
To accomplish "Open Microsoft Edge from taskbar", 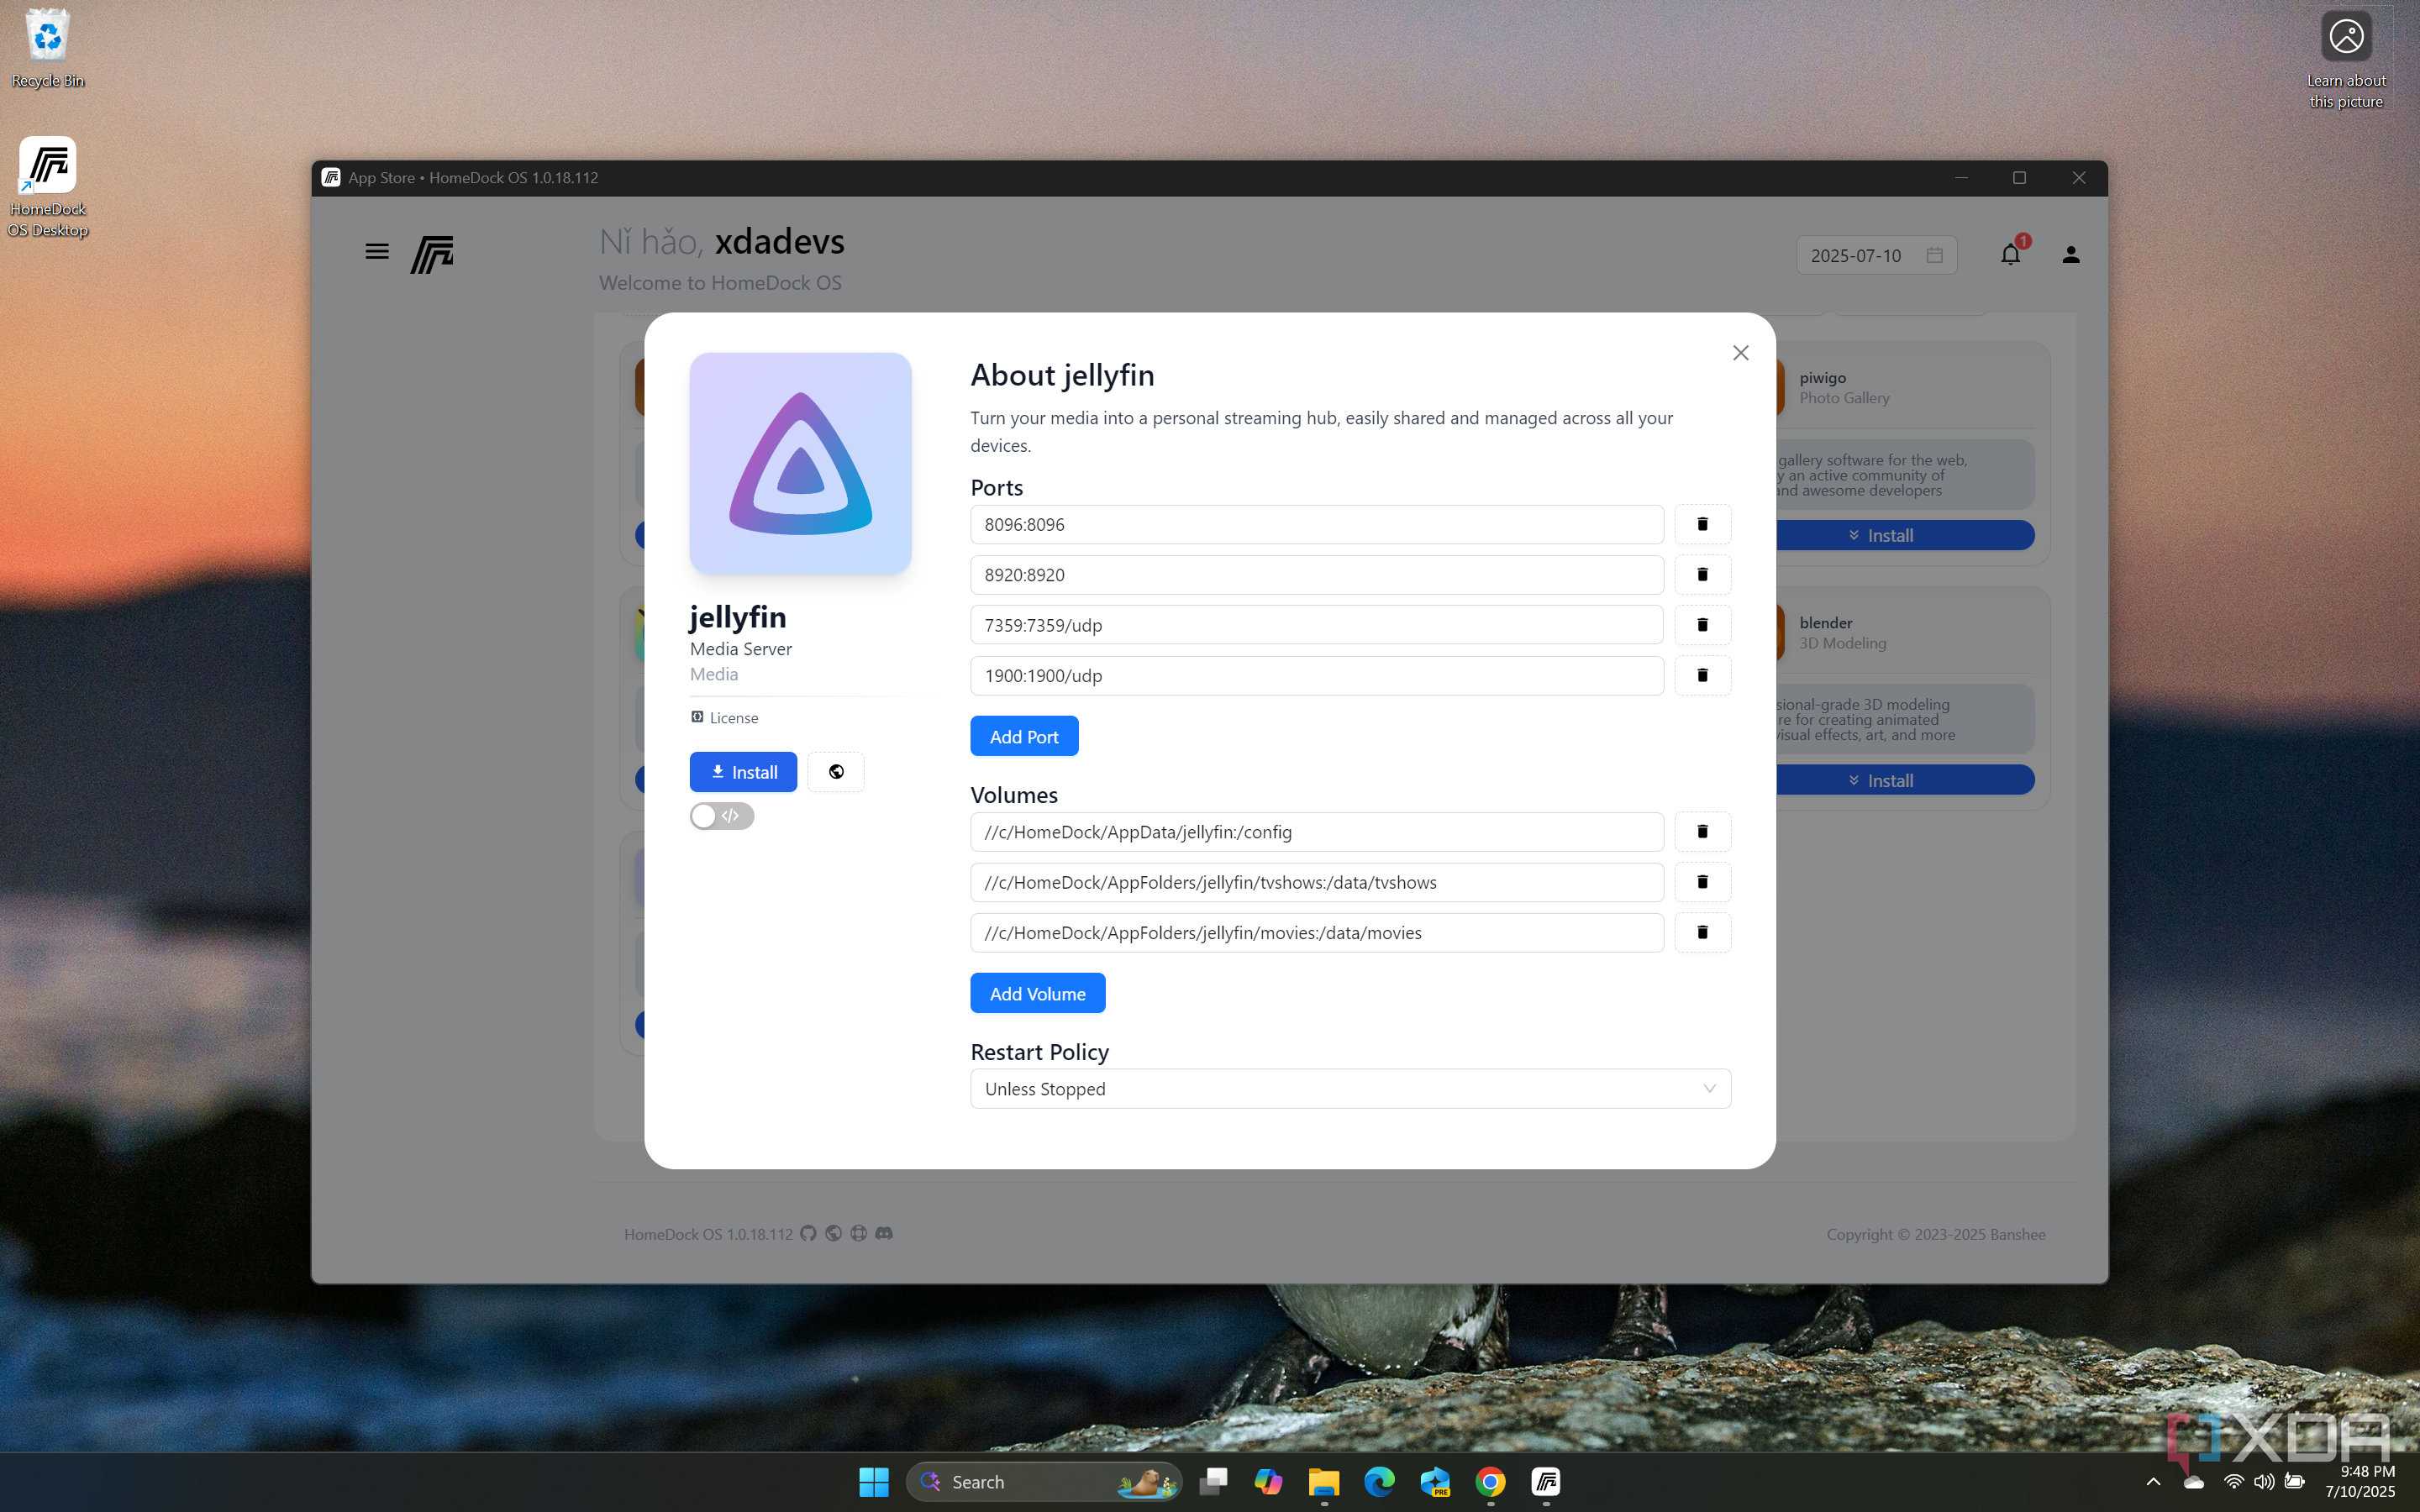I will coord(1379,1481).
